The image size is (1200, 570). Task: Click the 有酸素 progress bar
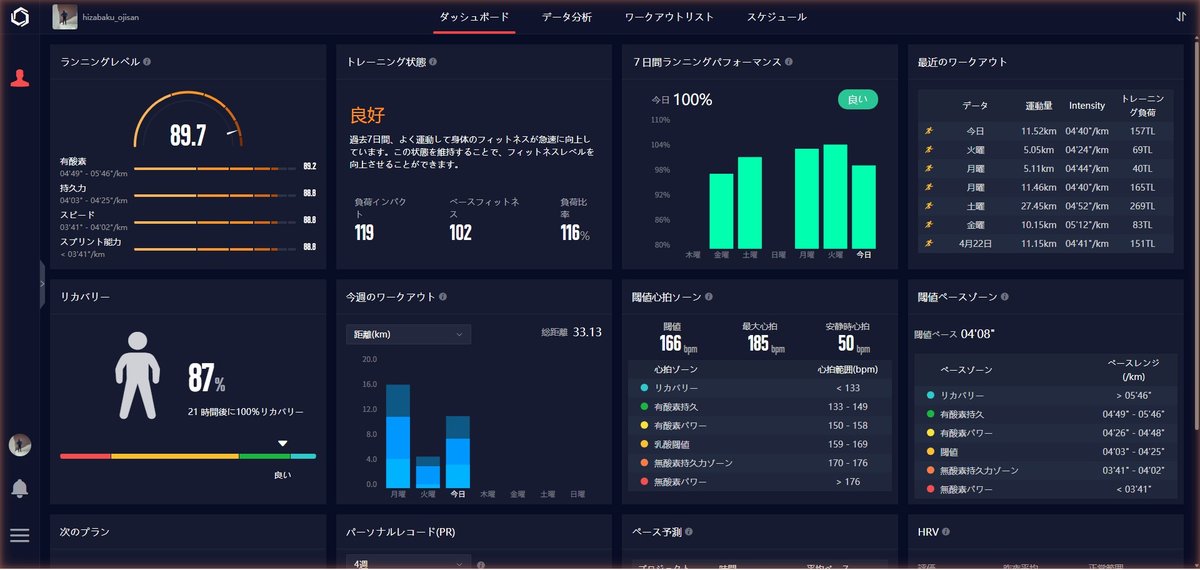point(217,168)
